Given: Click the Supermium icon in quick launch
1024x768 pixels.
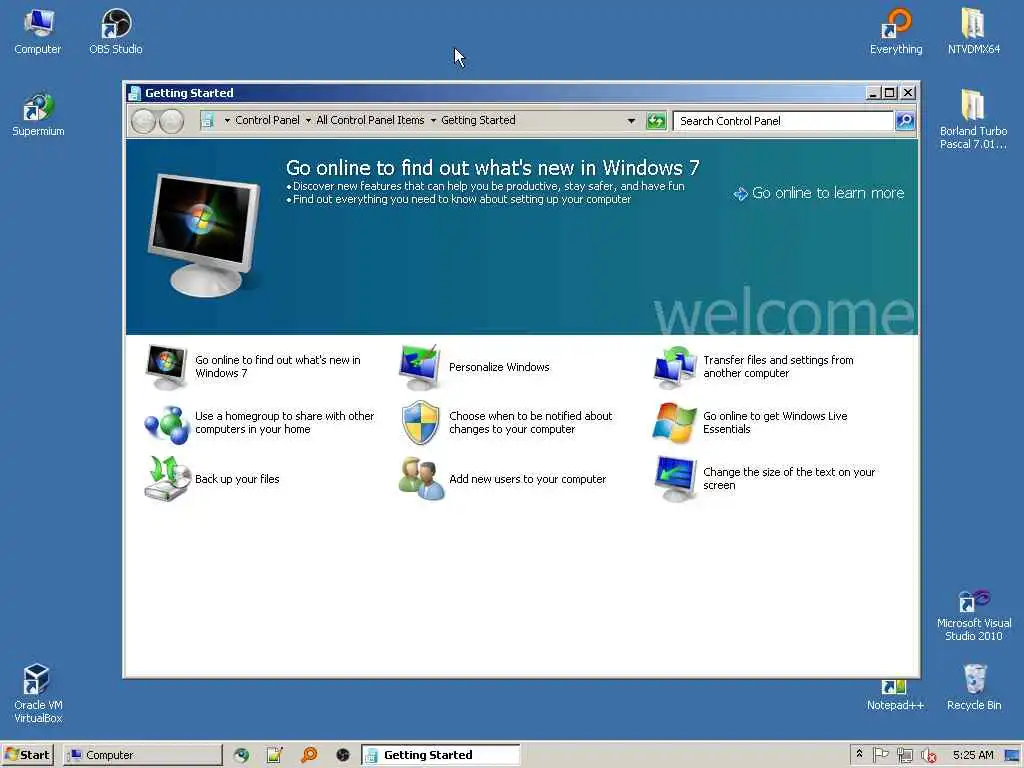Looking at the screenshot, I should [242, 755].
